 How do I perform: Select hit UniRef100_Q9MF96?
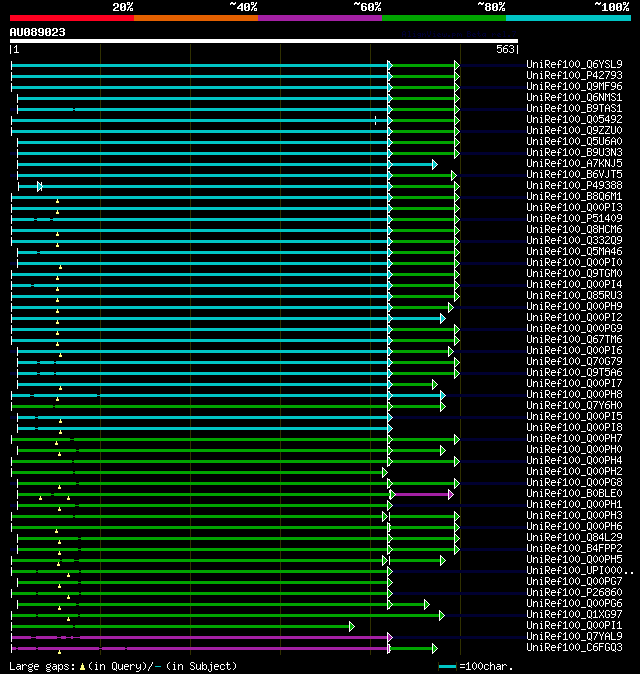pyautogui.click(x=574, y=86)
